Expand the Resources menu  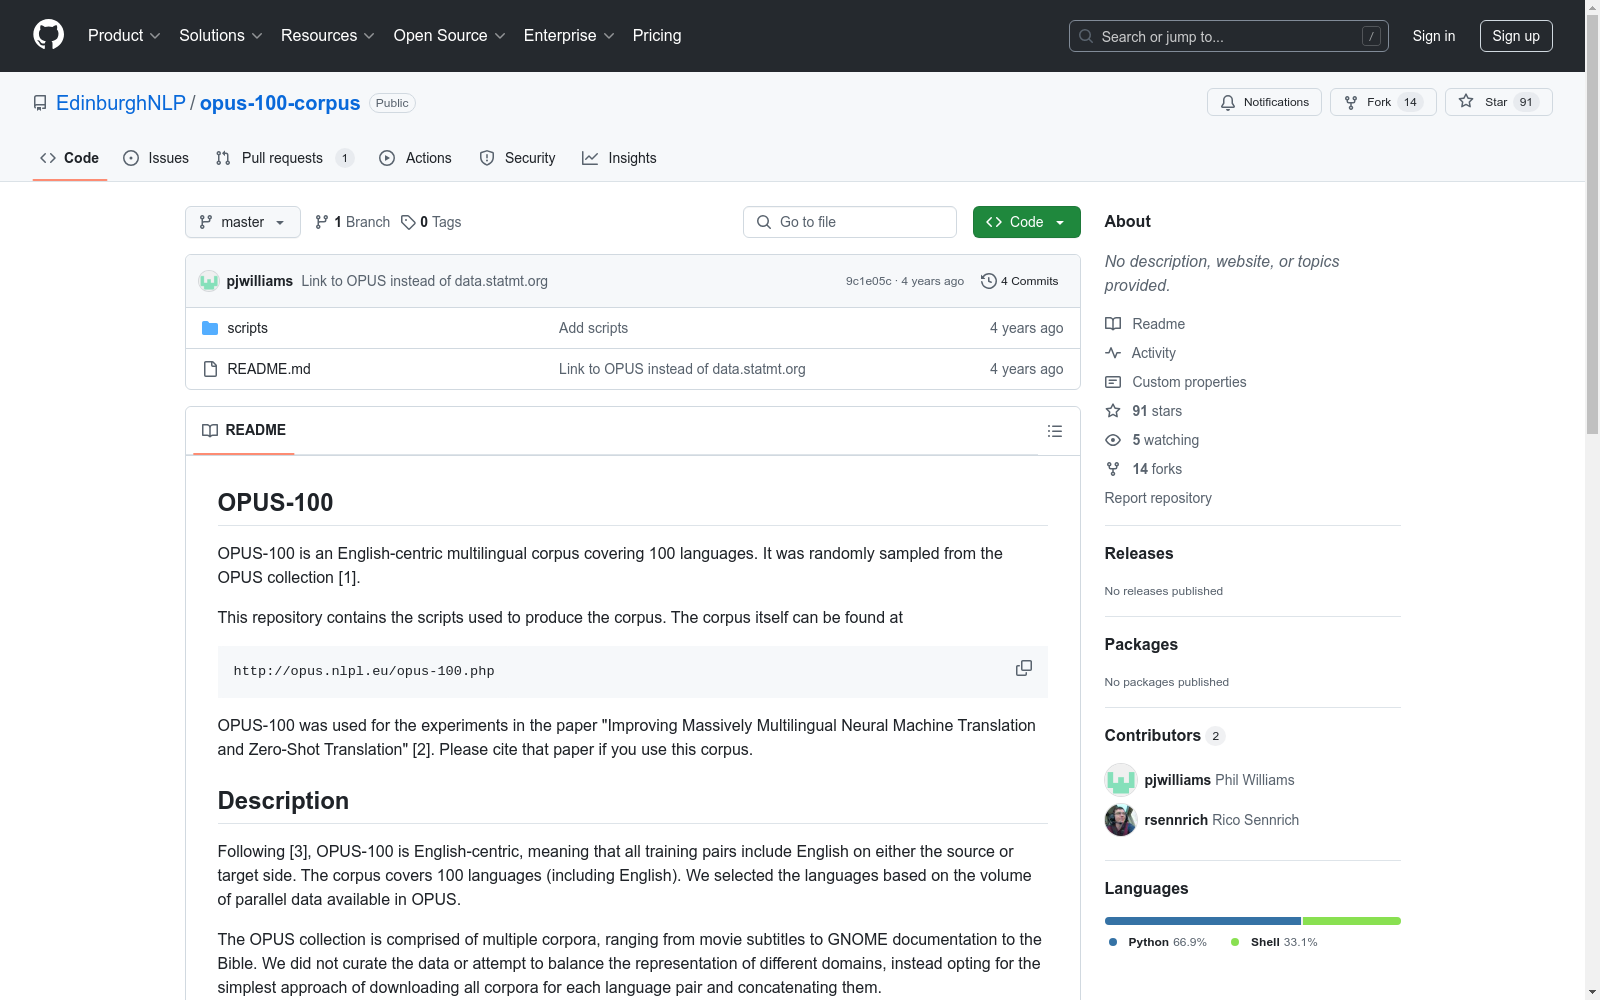(328, 36)
